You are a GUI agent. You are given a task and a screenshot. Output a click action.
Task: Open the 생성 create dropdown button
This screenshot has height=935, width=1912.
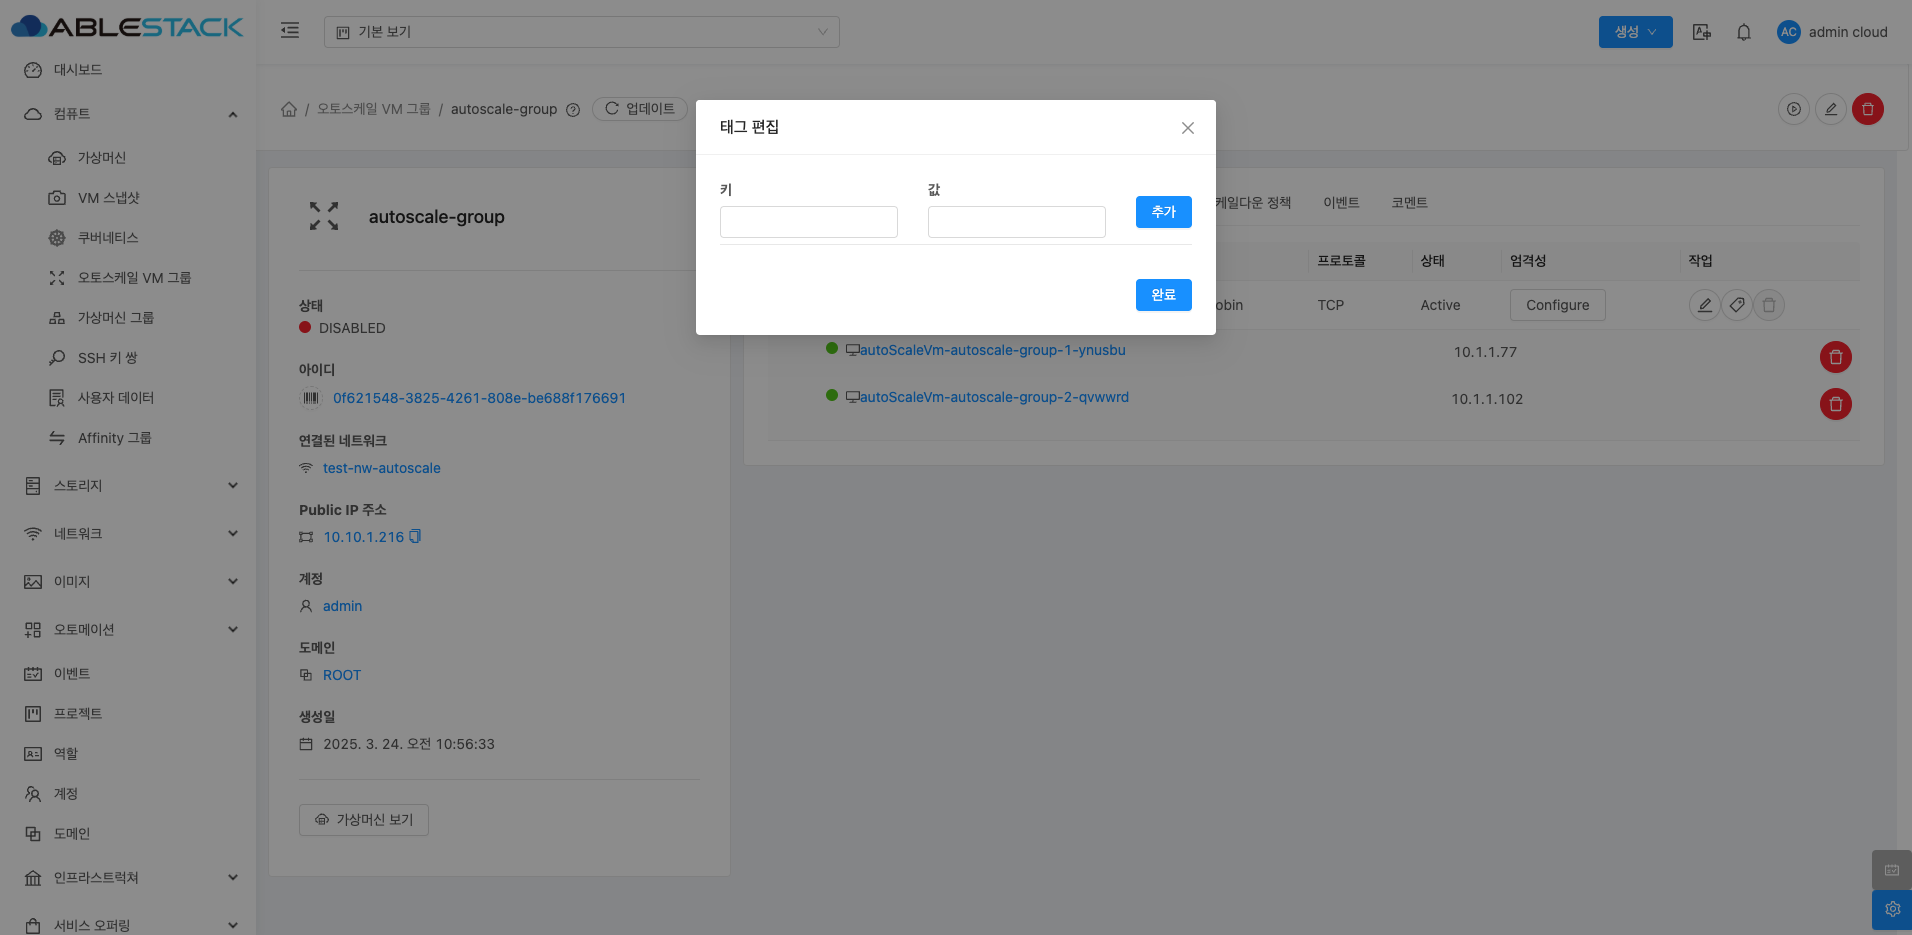[1635, 32]
